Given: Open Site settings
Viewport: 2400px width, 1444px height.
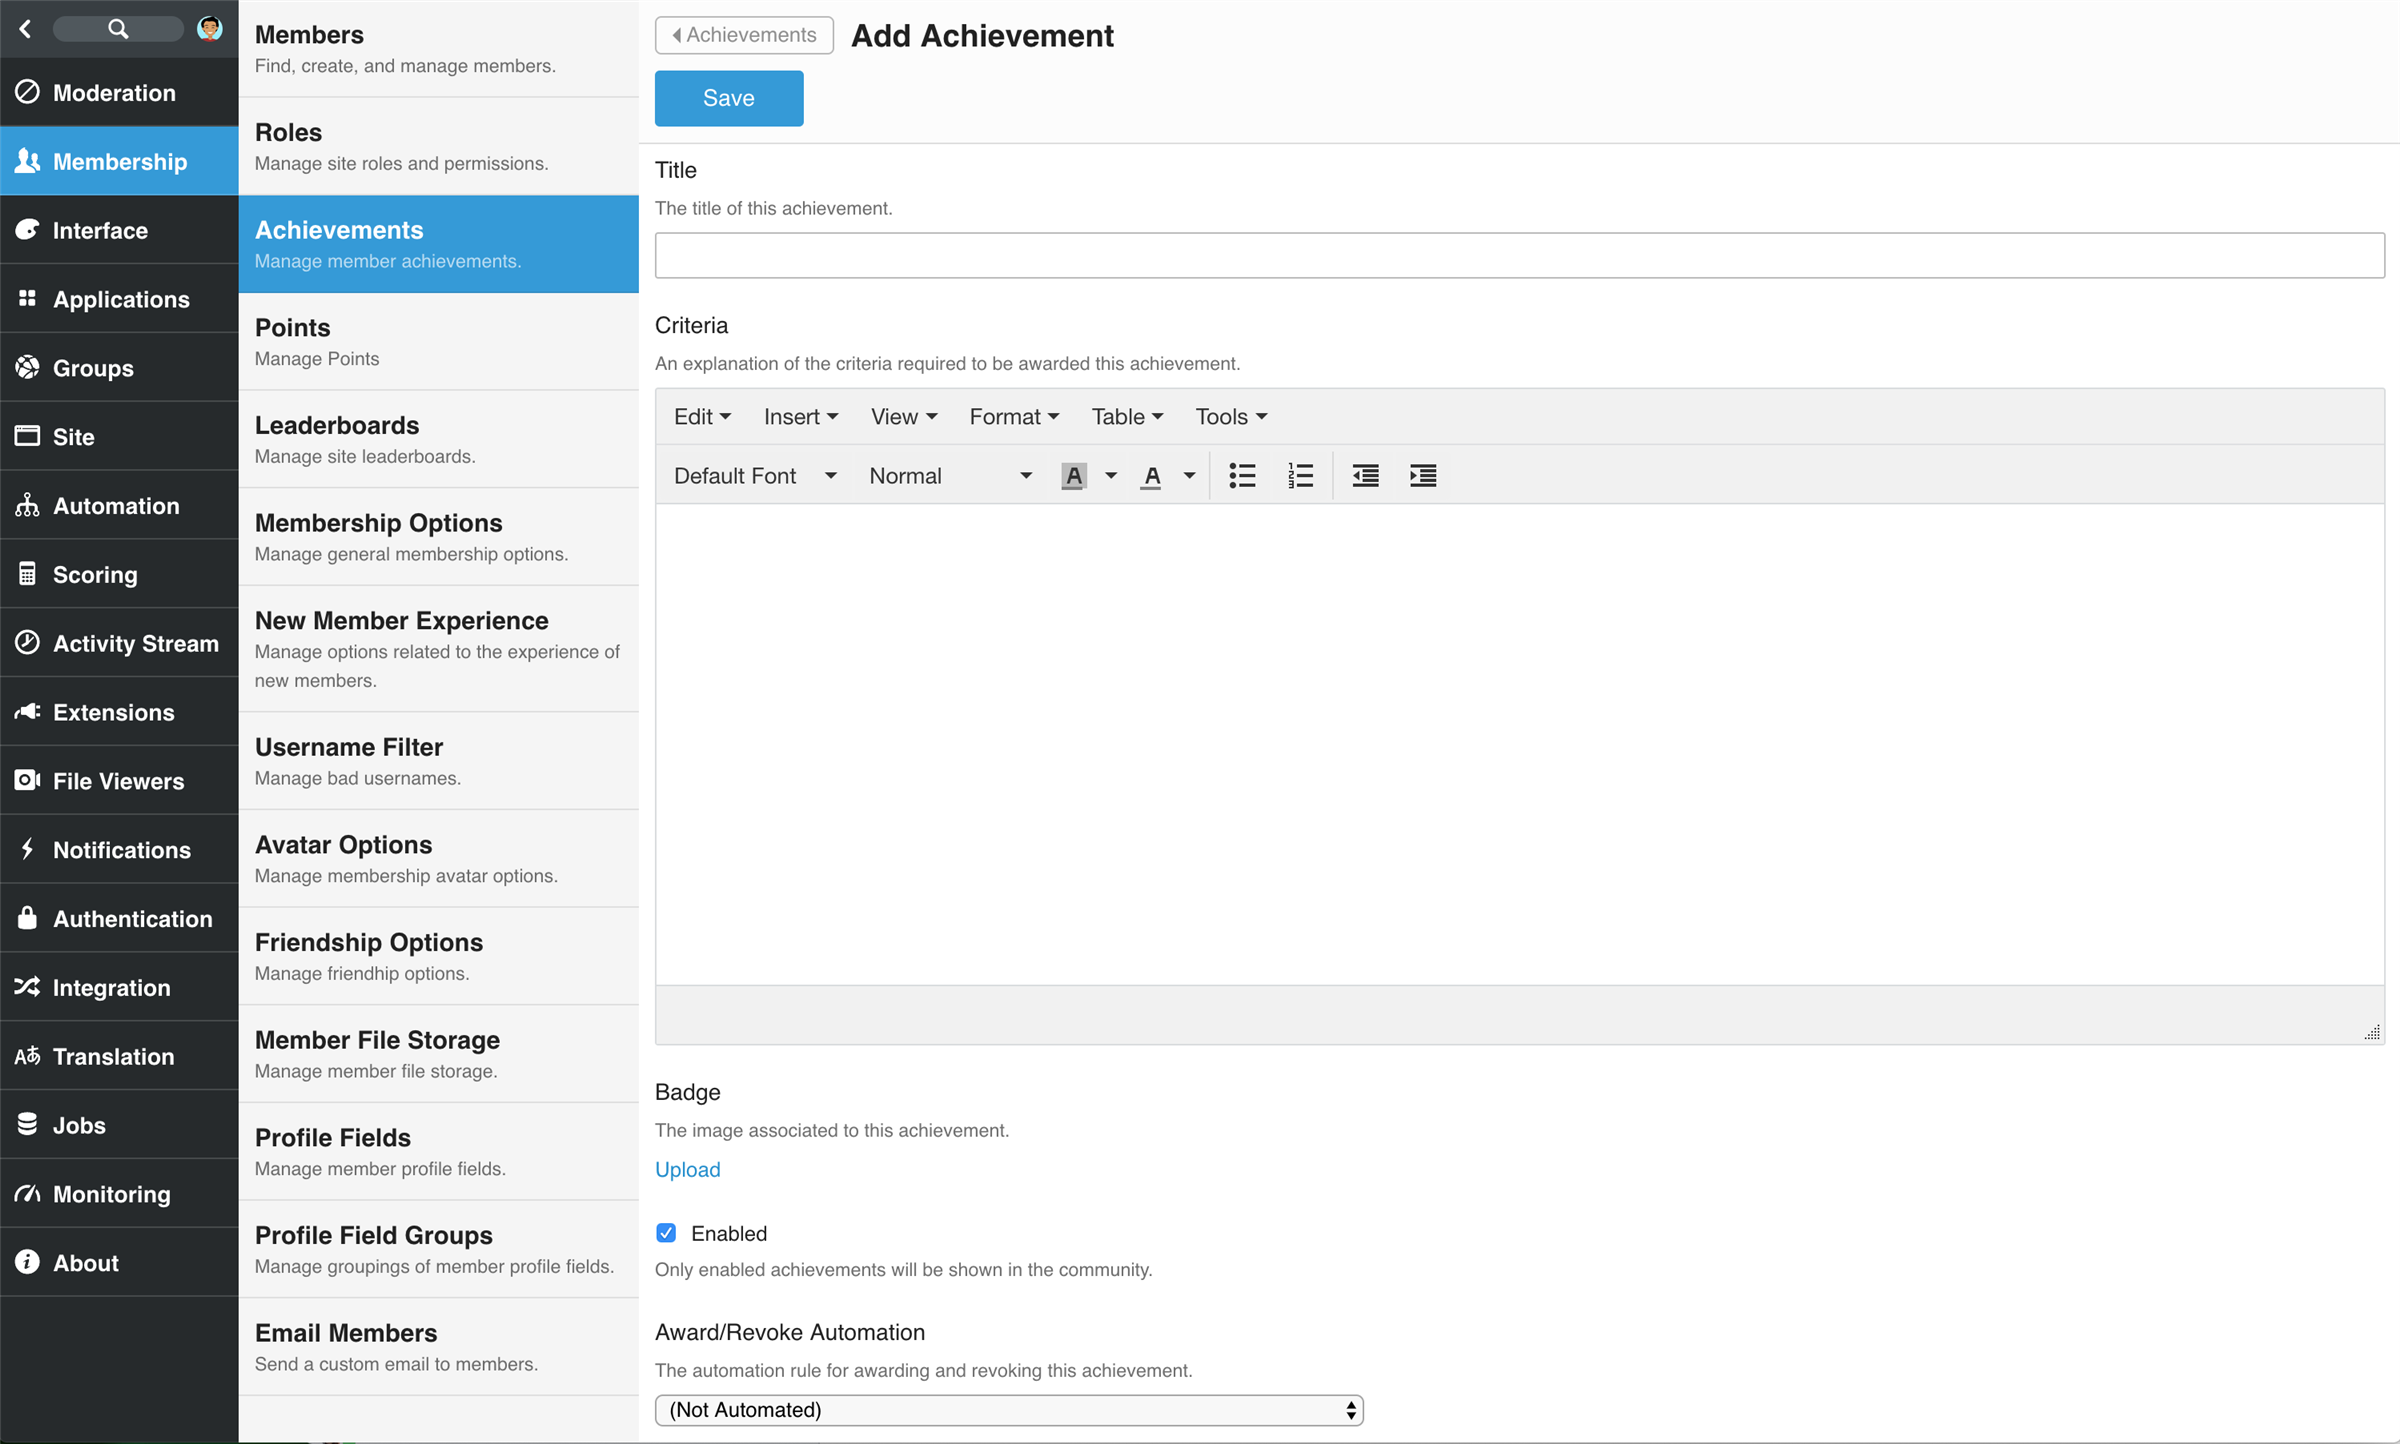Looking at the screenshot, I should (x=119, y=436).
